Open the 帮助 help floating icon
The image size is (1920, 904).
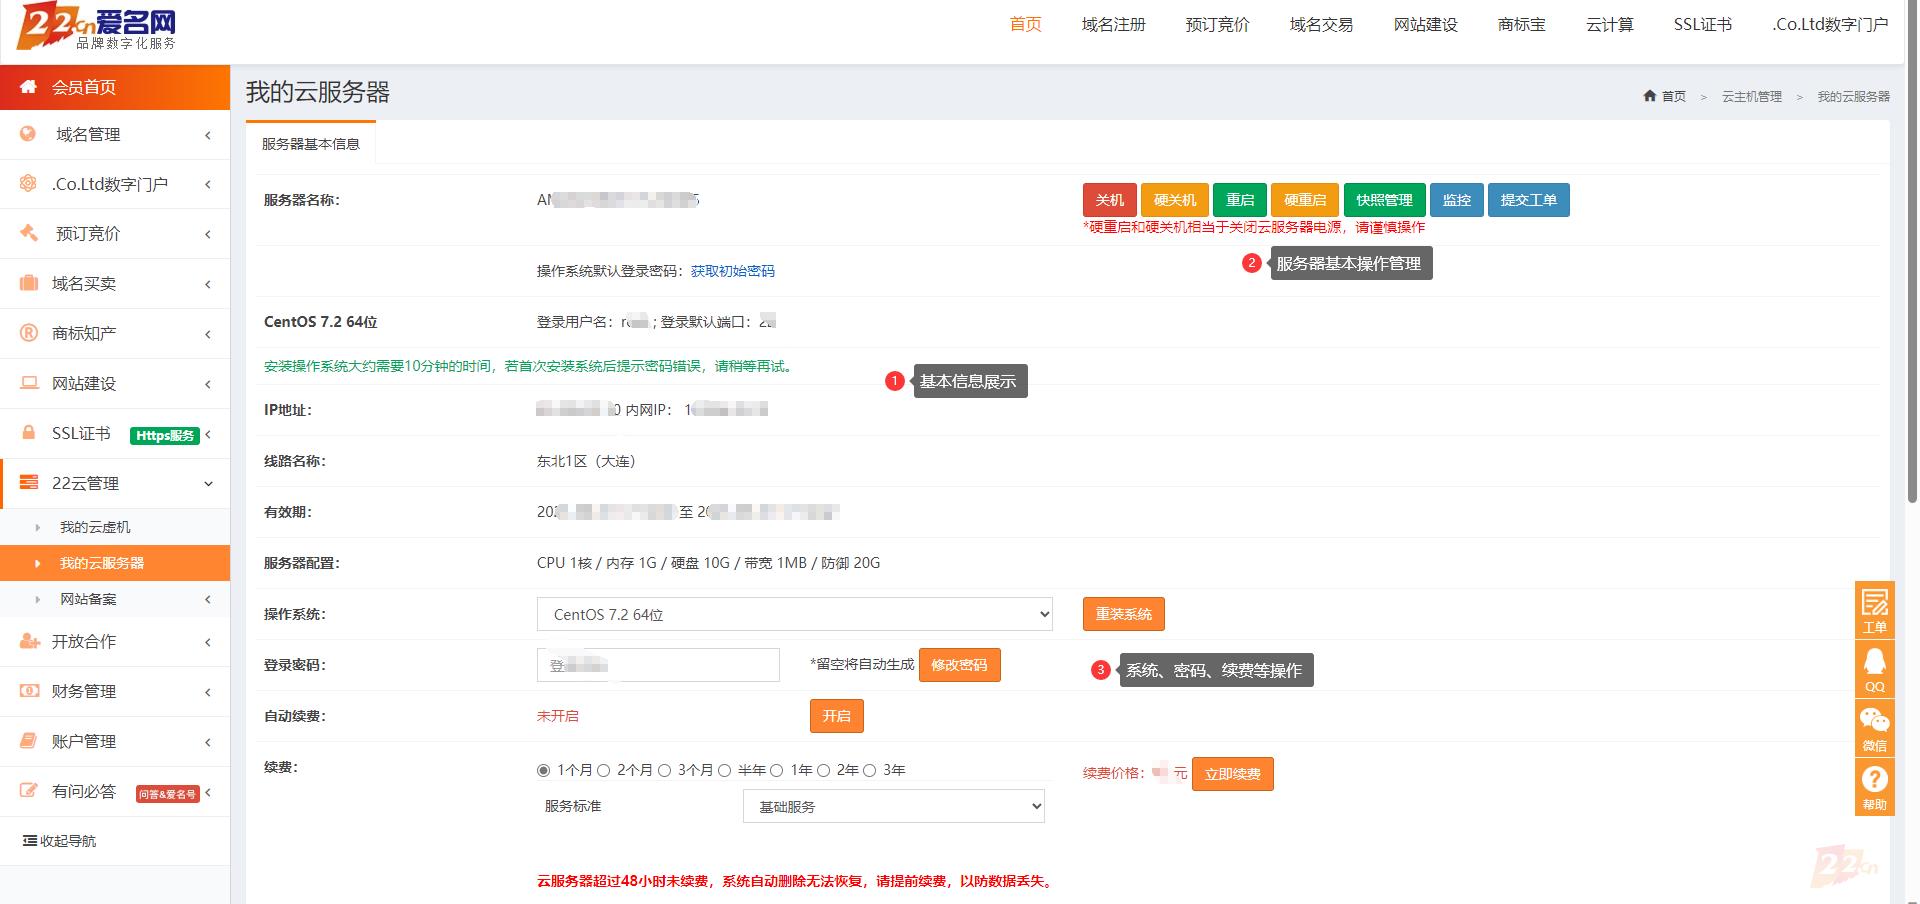(1874, 787)
